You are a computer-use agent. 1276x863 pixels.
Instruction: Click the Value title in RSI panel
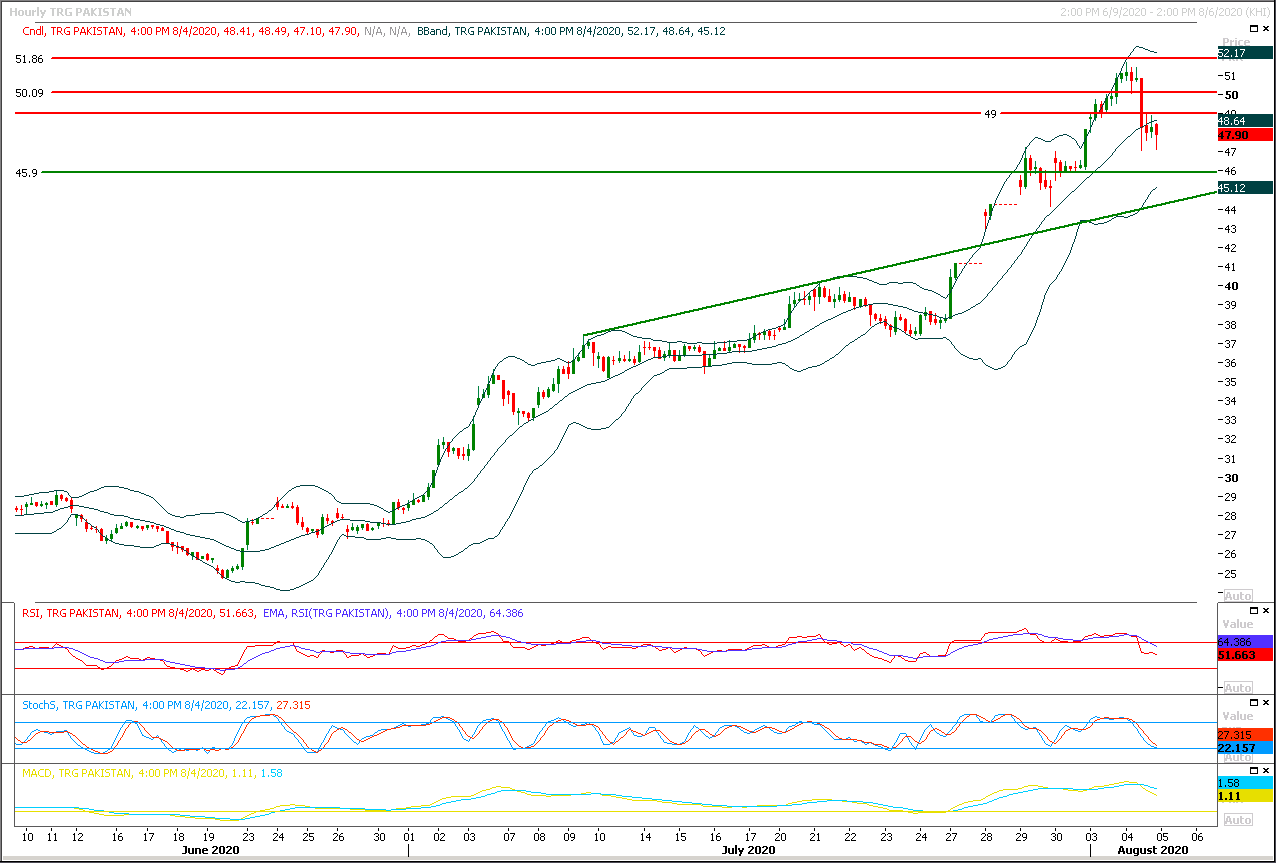pyautogui.click(x=1237, y=624)
